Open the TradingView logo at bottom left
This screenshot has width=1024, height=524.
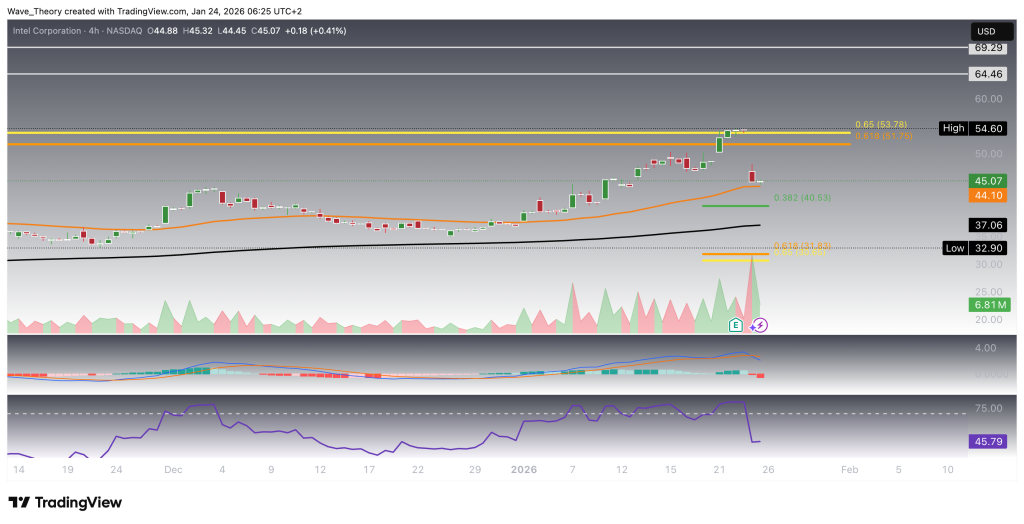point(65,502)
